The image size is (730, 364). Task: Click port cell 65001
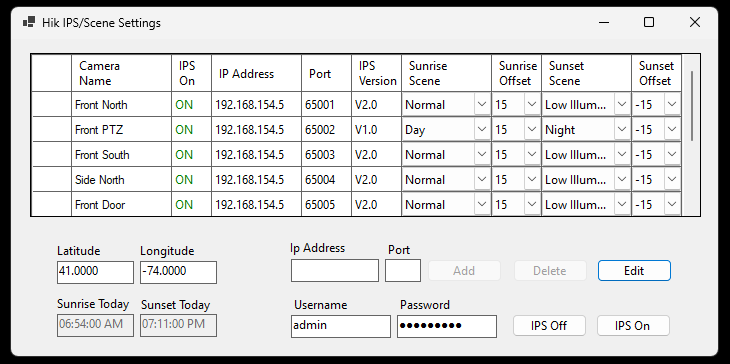pyautogui.click(x=326, y=105)
